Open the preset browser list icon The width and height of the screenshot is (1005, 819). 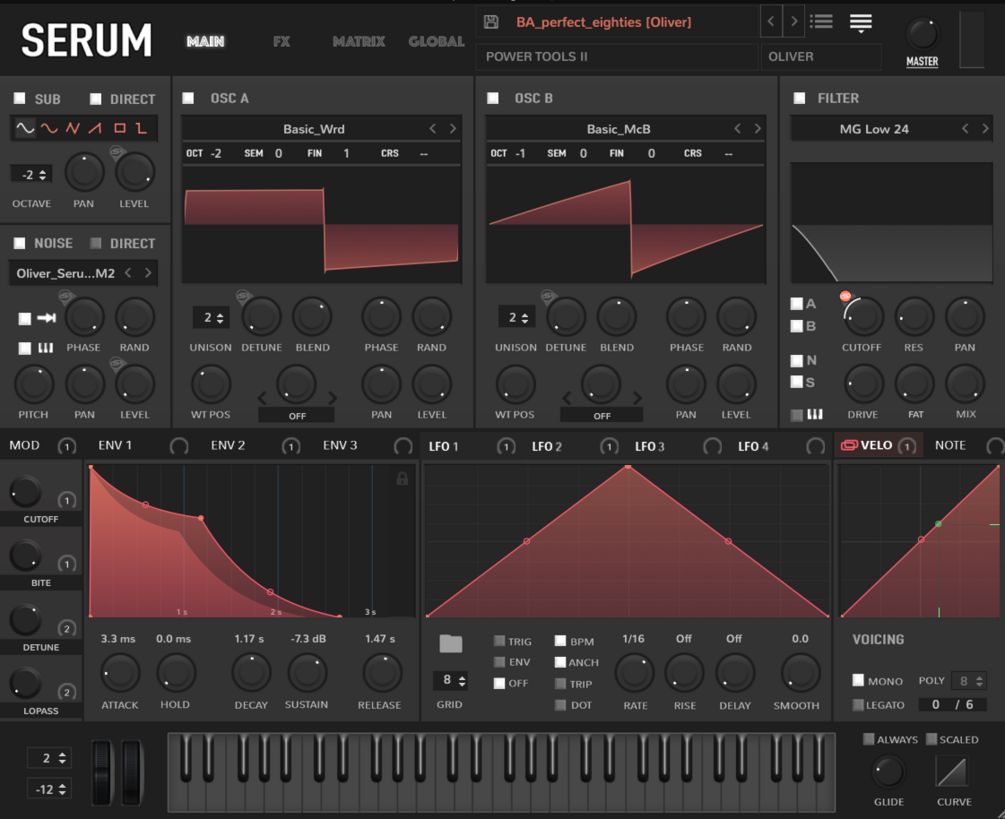821,22
